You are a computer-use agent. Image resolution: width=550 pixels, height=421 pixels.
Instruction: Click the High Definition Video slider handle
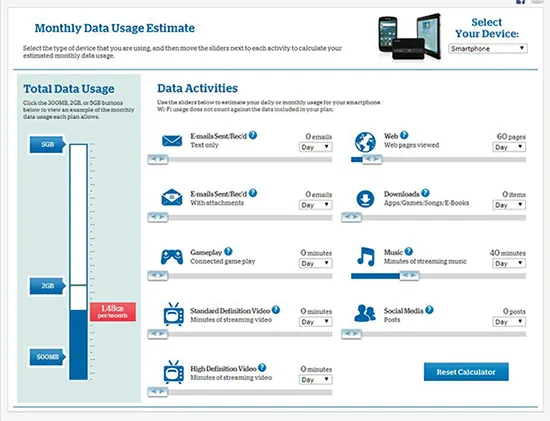pos(158,392)
